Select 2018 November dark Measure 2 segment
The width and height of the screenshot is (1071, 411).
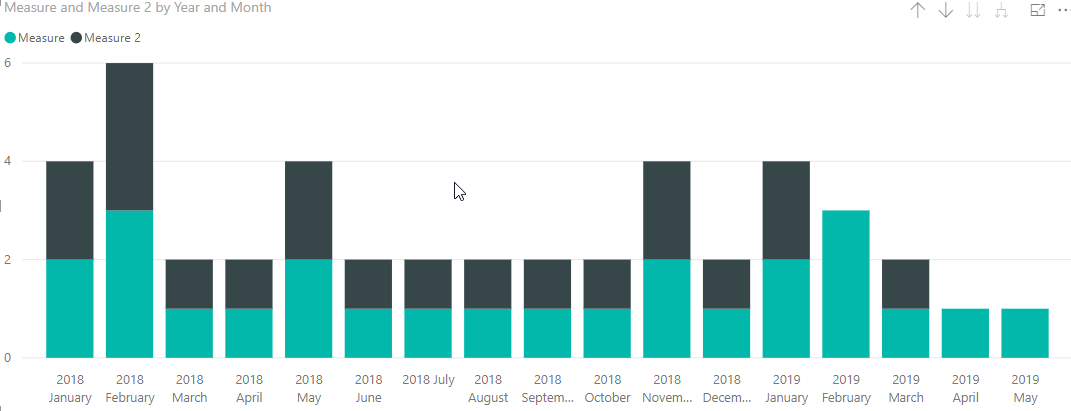tap(667, 210)
